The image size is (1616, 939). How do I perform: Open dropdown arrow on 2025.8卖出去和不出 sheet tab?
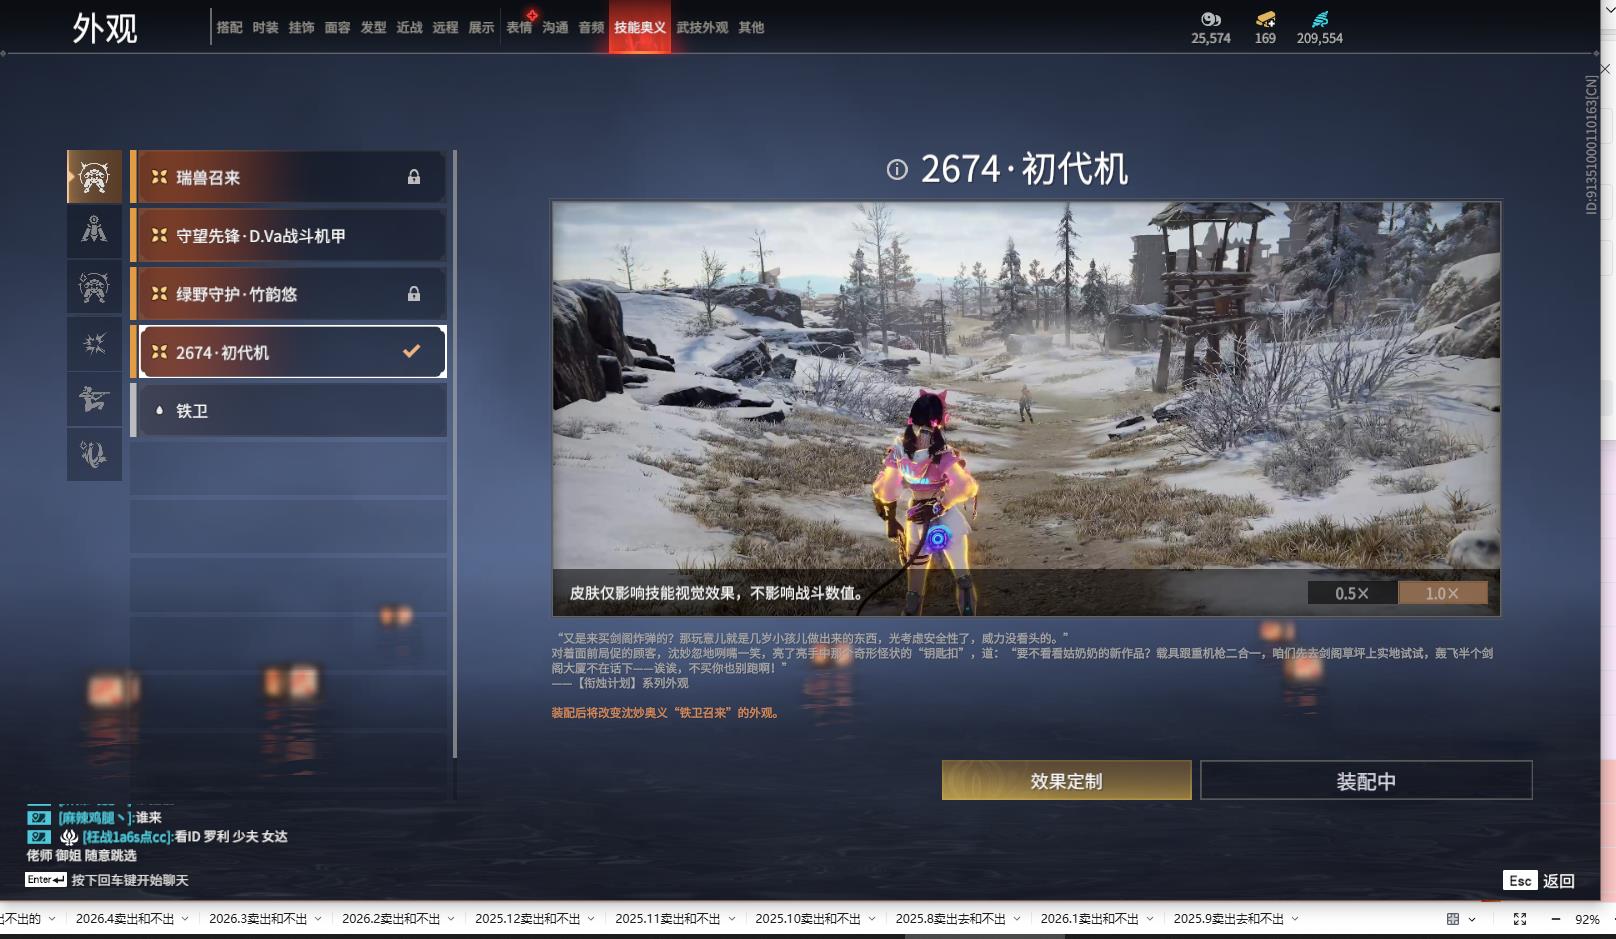tap(1017, 919)
